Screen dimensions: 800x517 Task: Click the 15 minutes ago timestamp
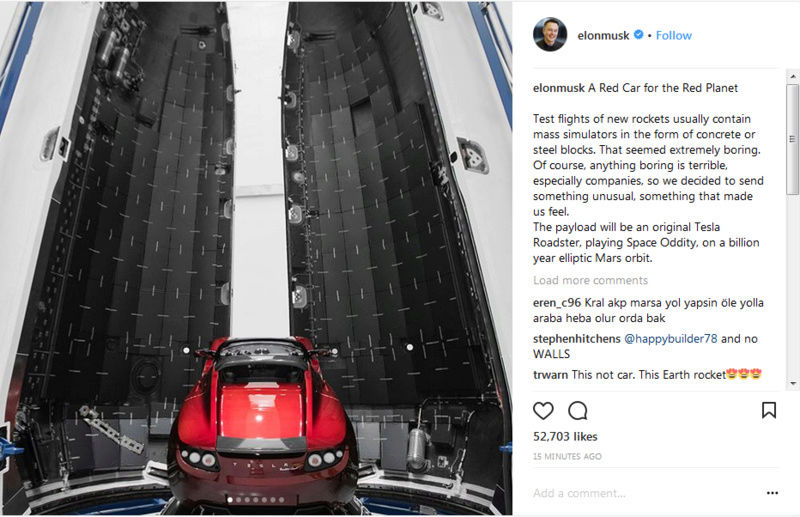tap(567, 456)
